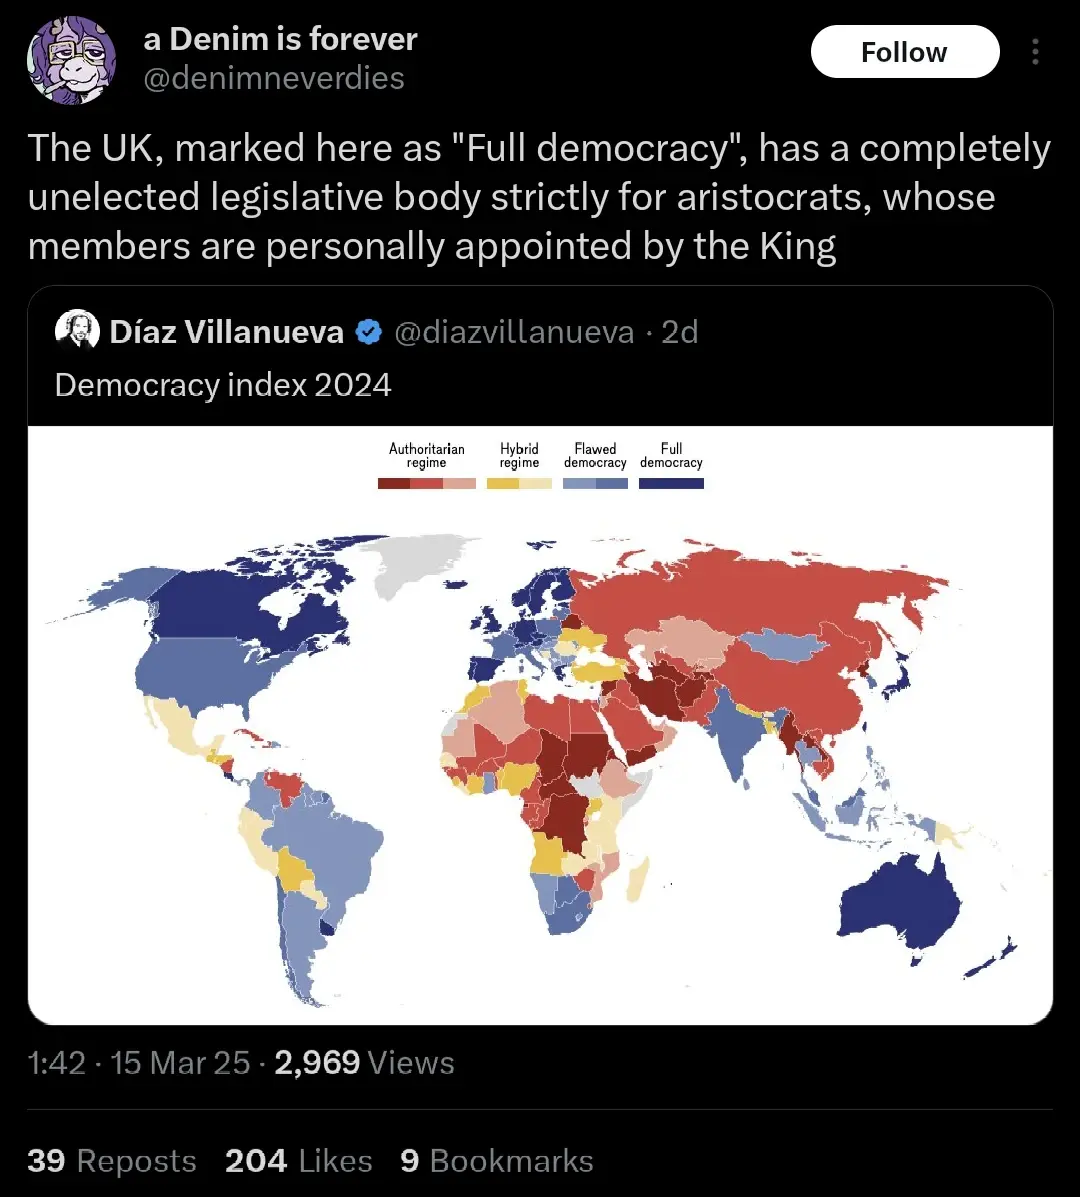Open the Democracy index world map image
Viewport: 1080px width, 1197px height.
(540, 760)
